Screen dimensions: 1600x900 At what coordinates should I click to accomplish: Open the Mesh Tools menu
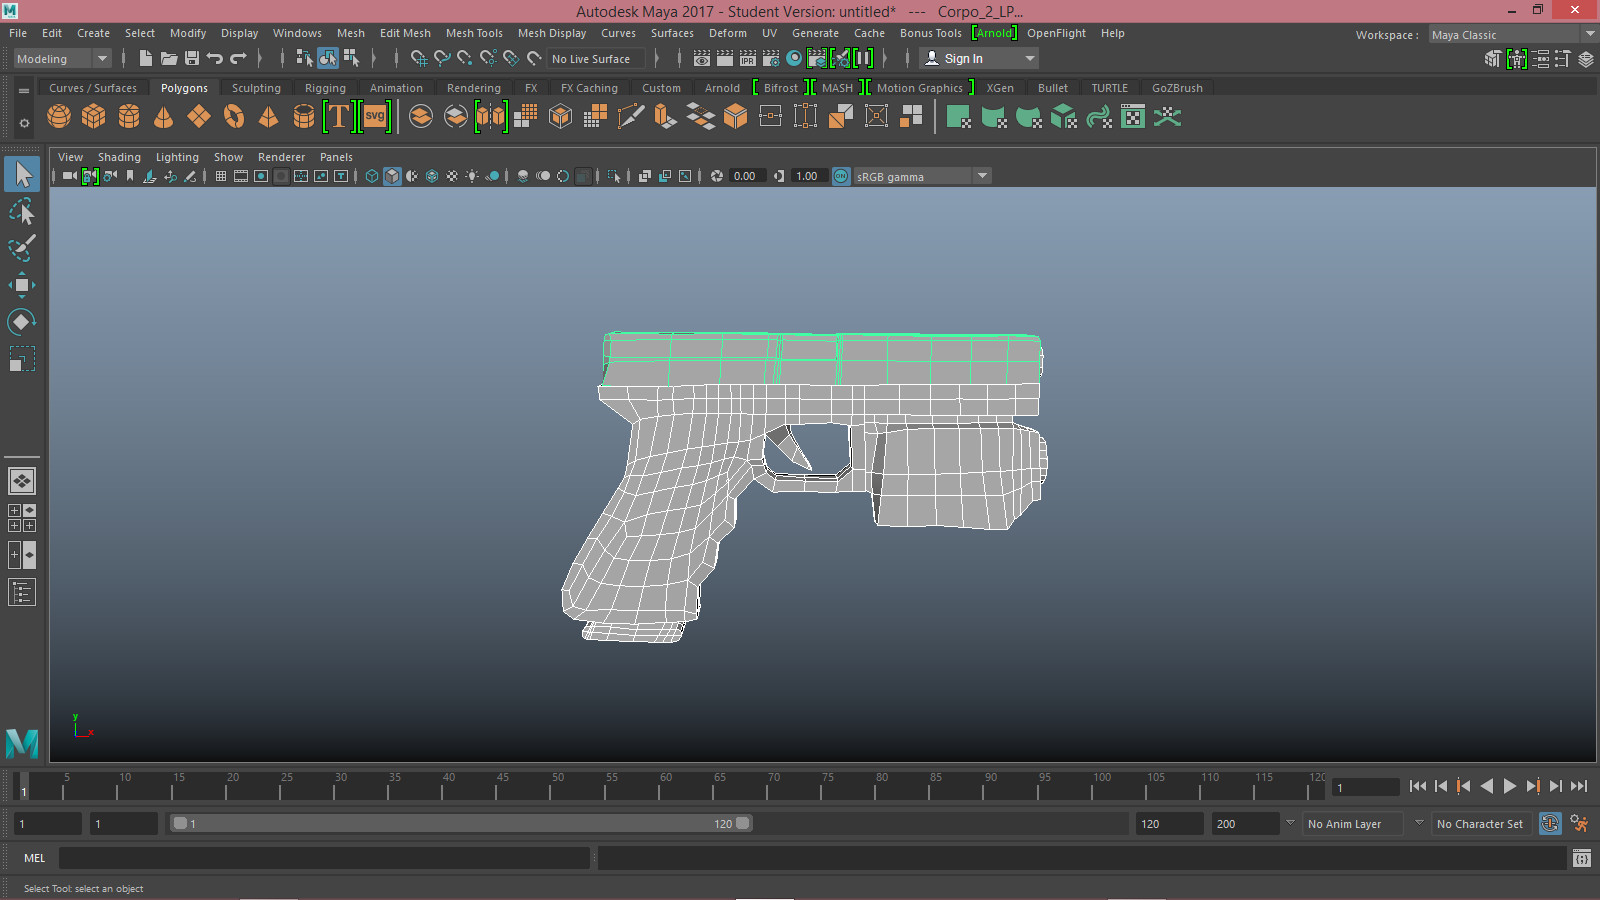point(474,33)
